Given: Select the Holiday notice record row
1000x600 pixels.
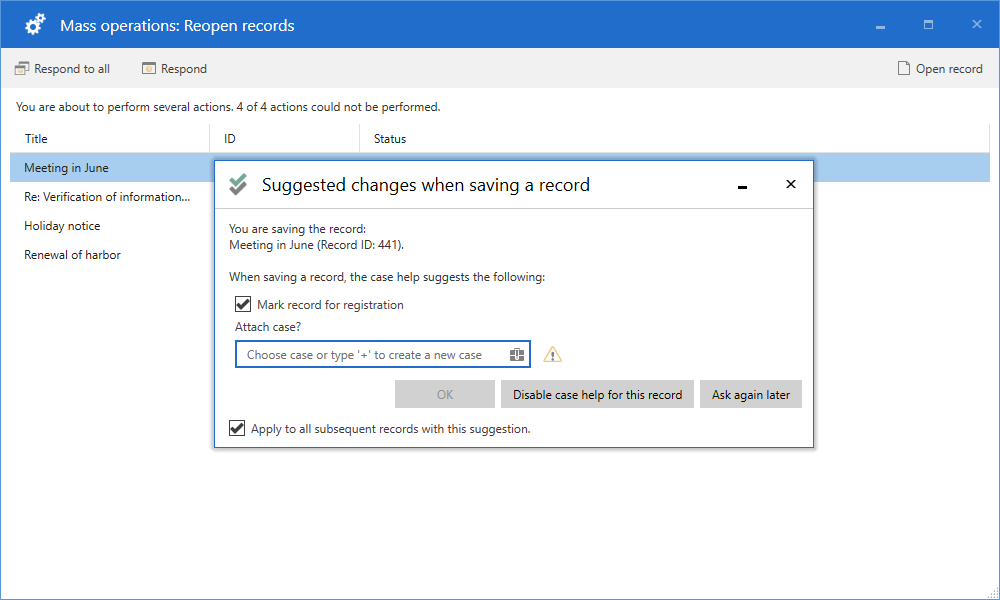Looking at the screenshot, I should pos(63,226).
